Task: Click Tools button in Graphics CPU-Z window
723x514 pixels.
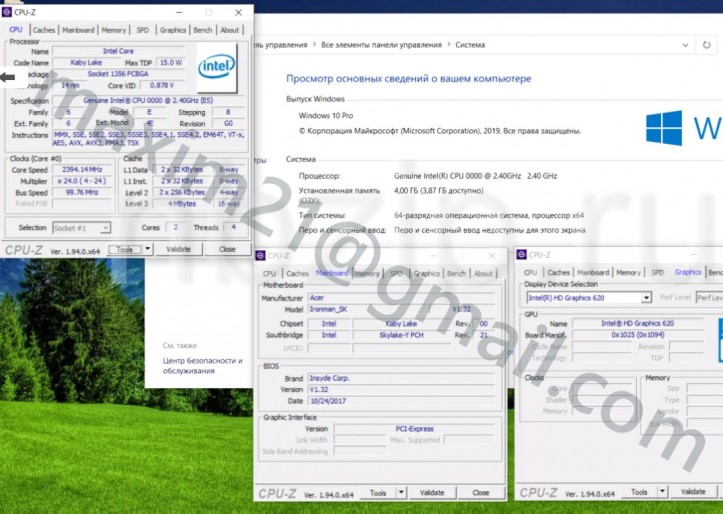Action: tap(639, 491)
